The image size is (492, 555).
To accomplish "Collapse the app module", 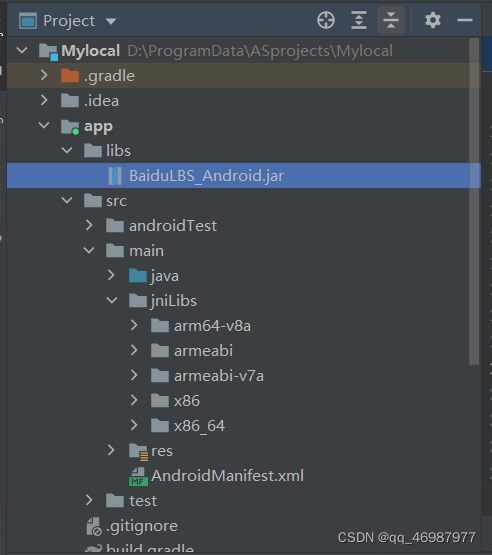I will [44, 125].
